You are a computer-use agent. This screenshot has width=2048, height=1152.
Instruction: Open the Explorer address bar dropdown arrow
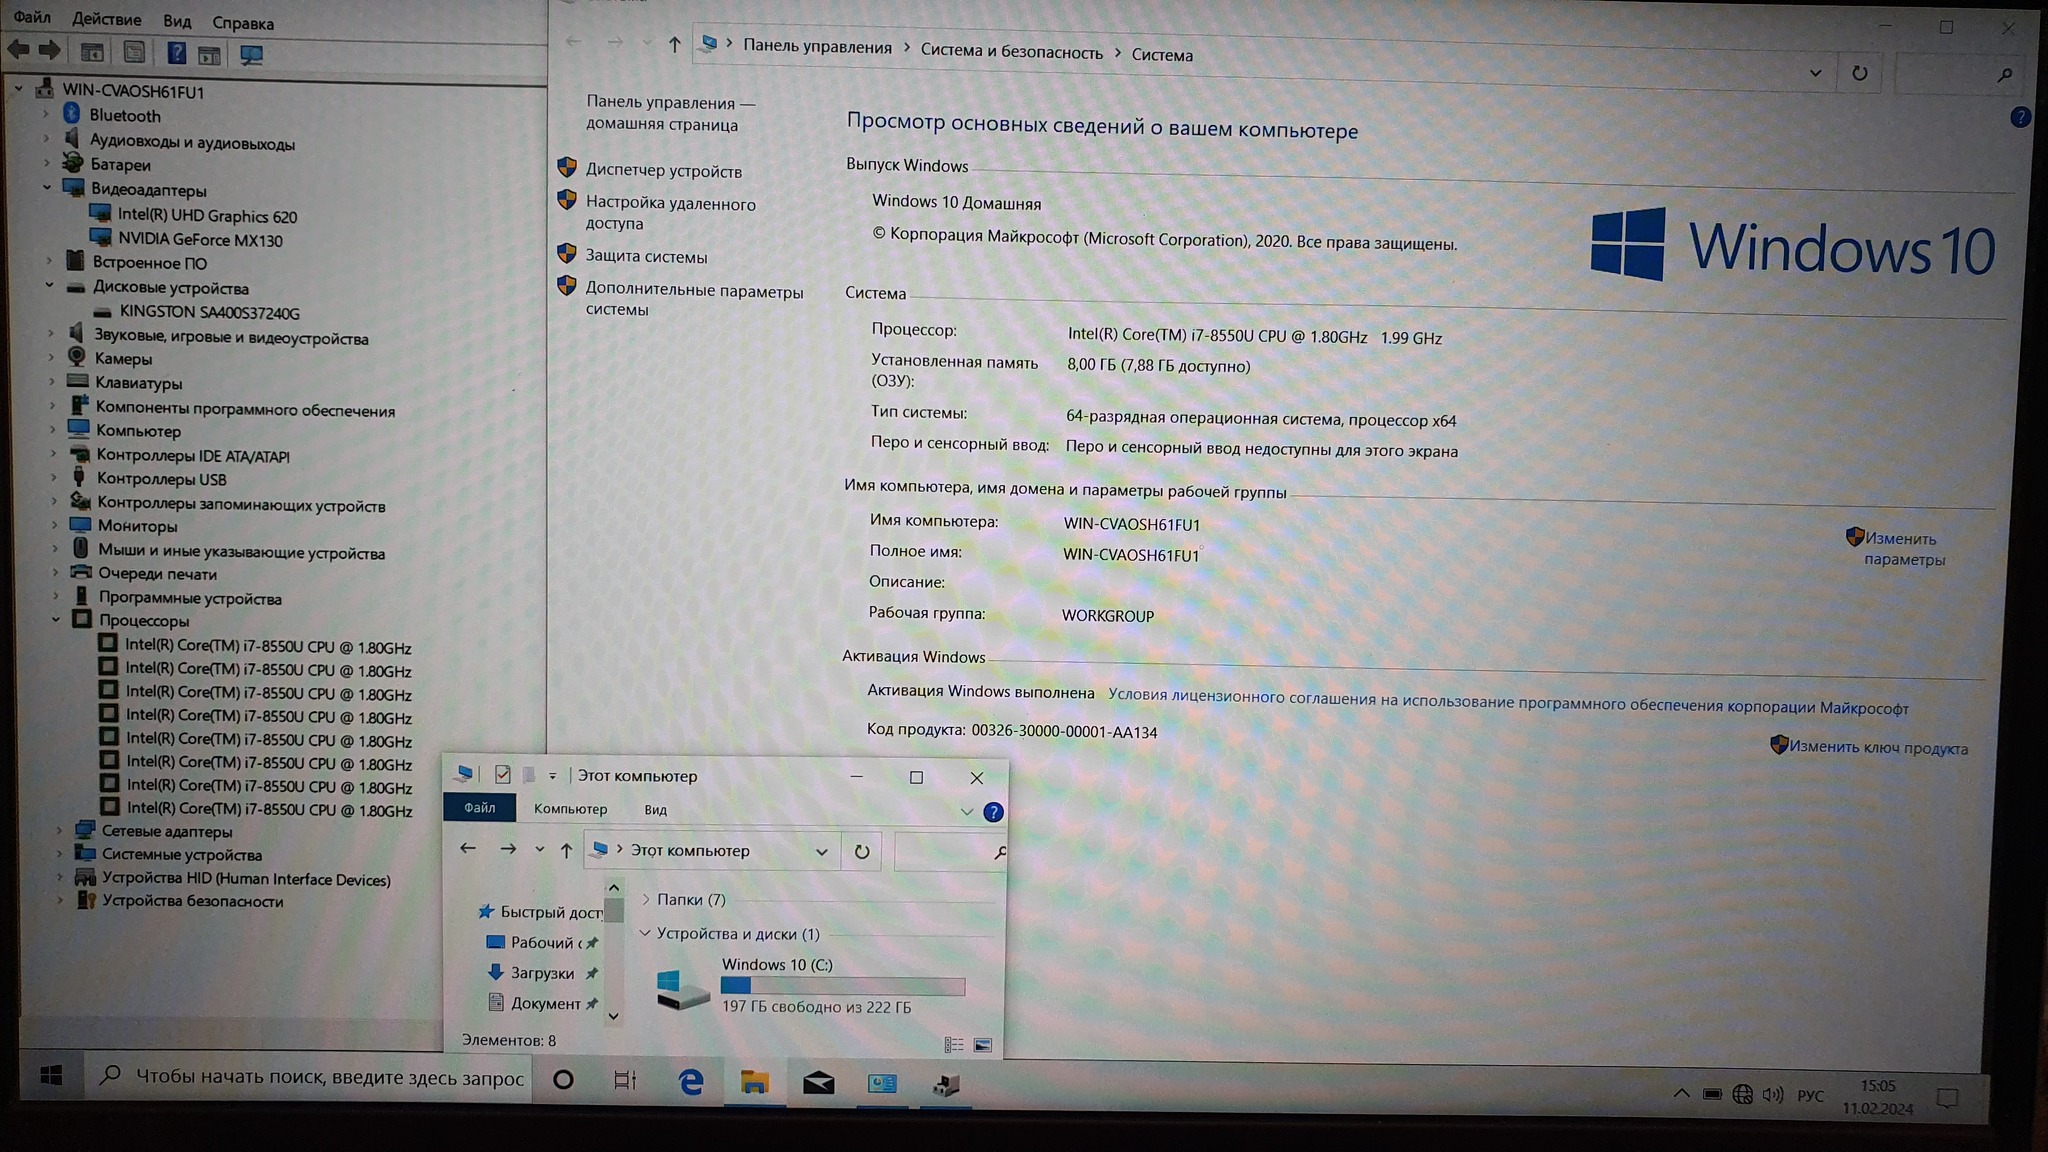click(821, 852)
